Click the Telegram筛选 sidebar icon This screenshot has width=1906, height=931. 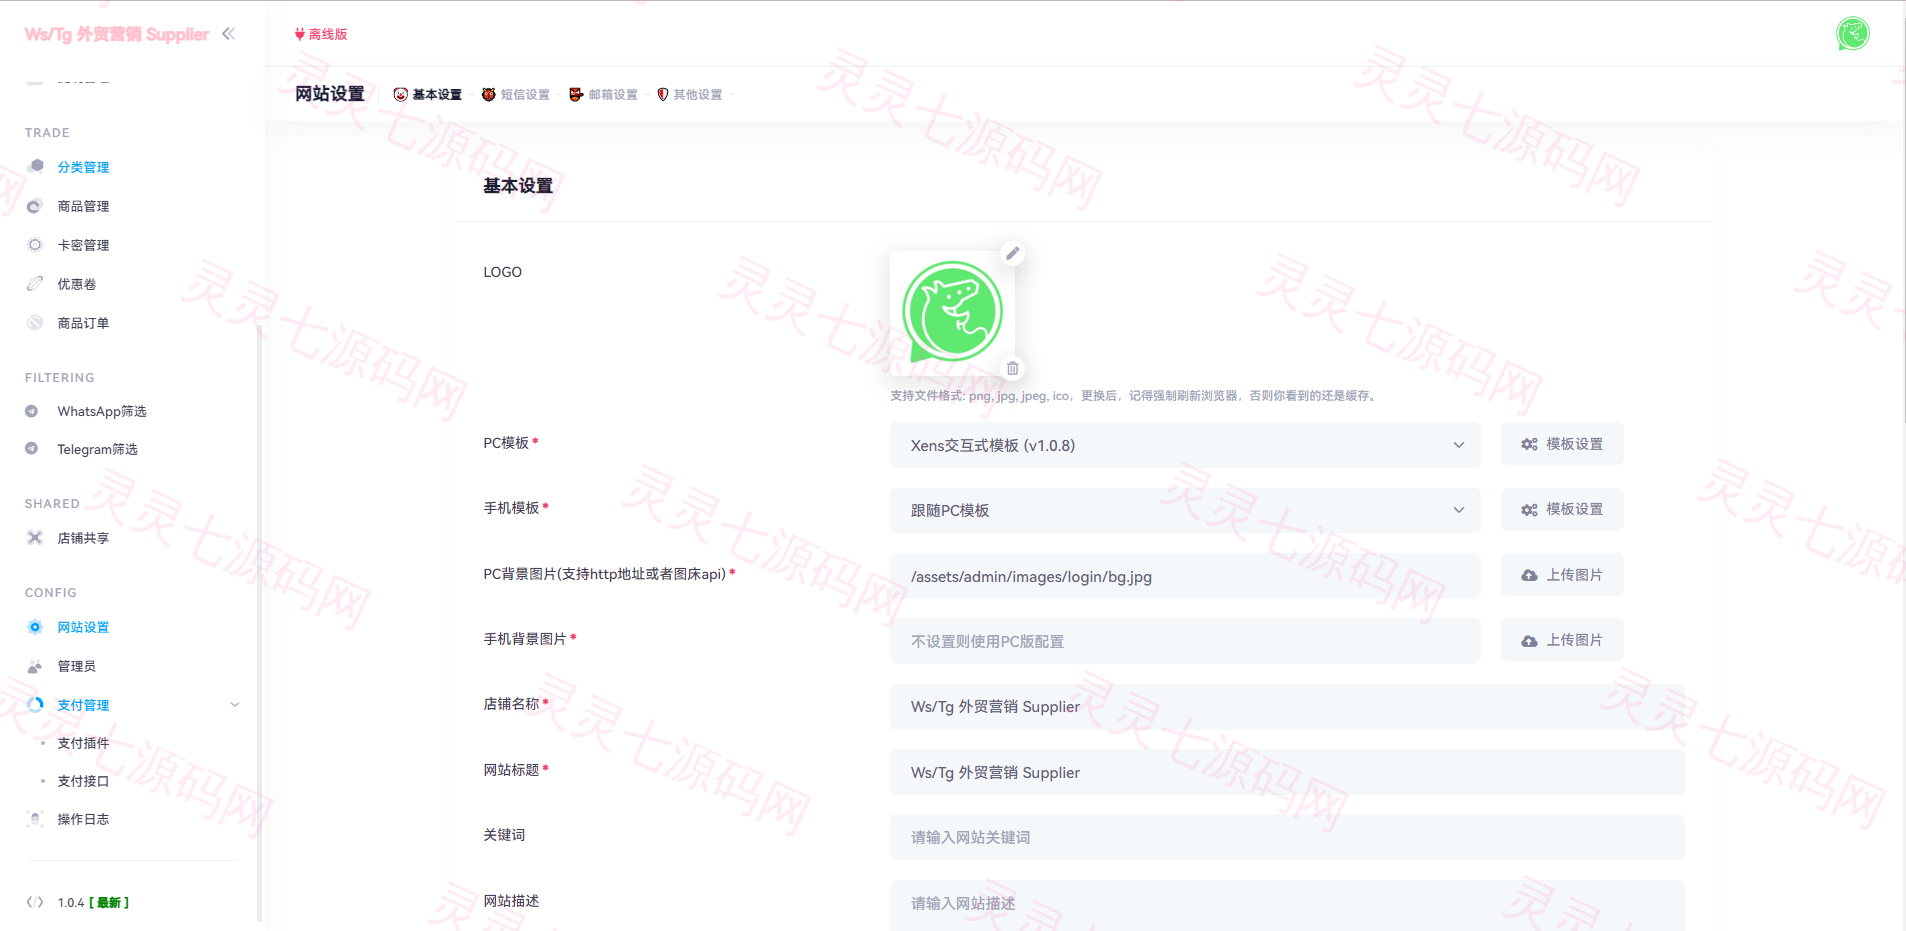tap(32, 449)
